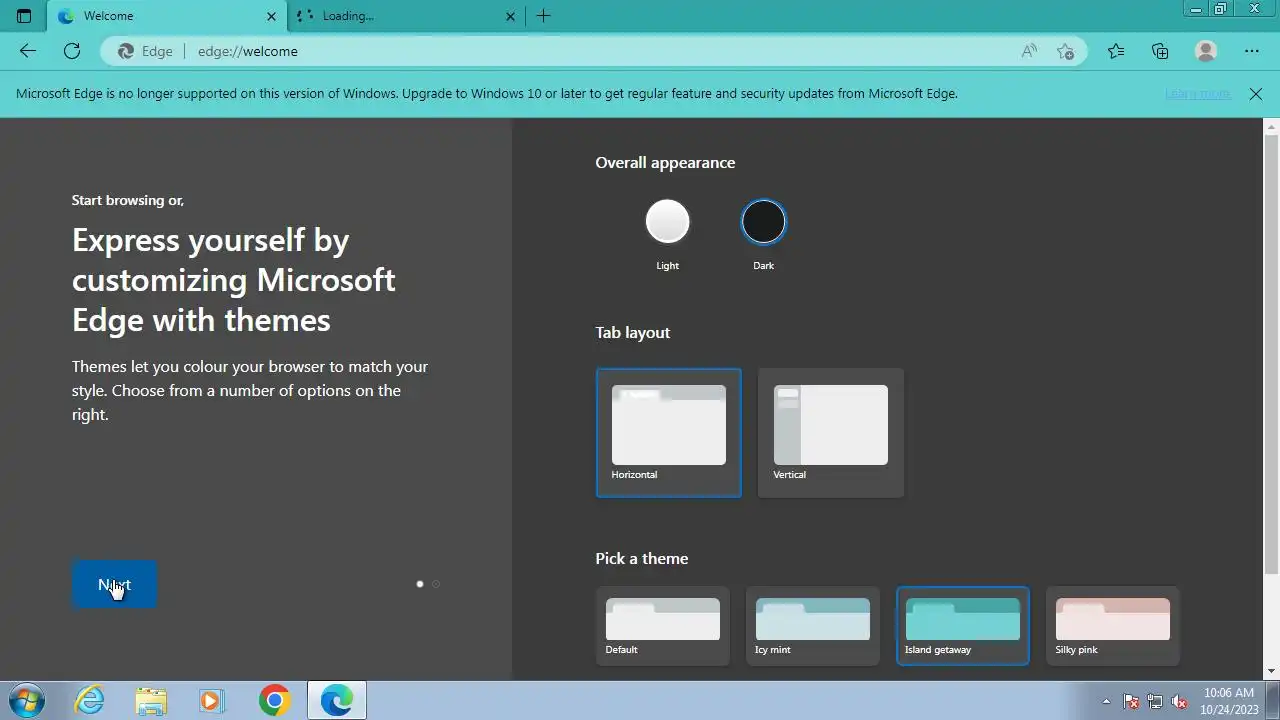Launch Google Chrome from taskbar
Screen dimensions: 1280x720
(274, 700)
